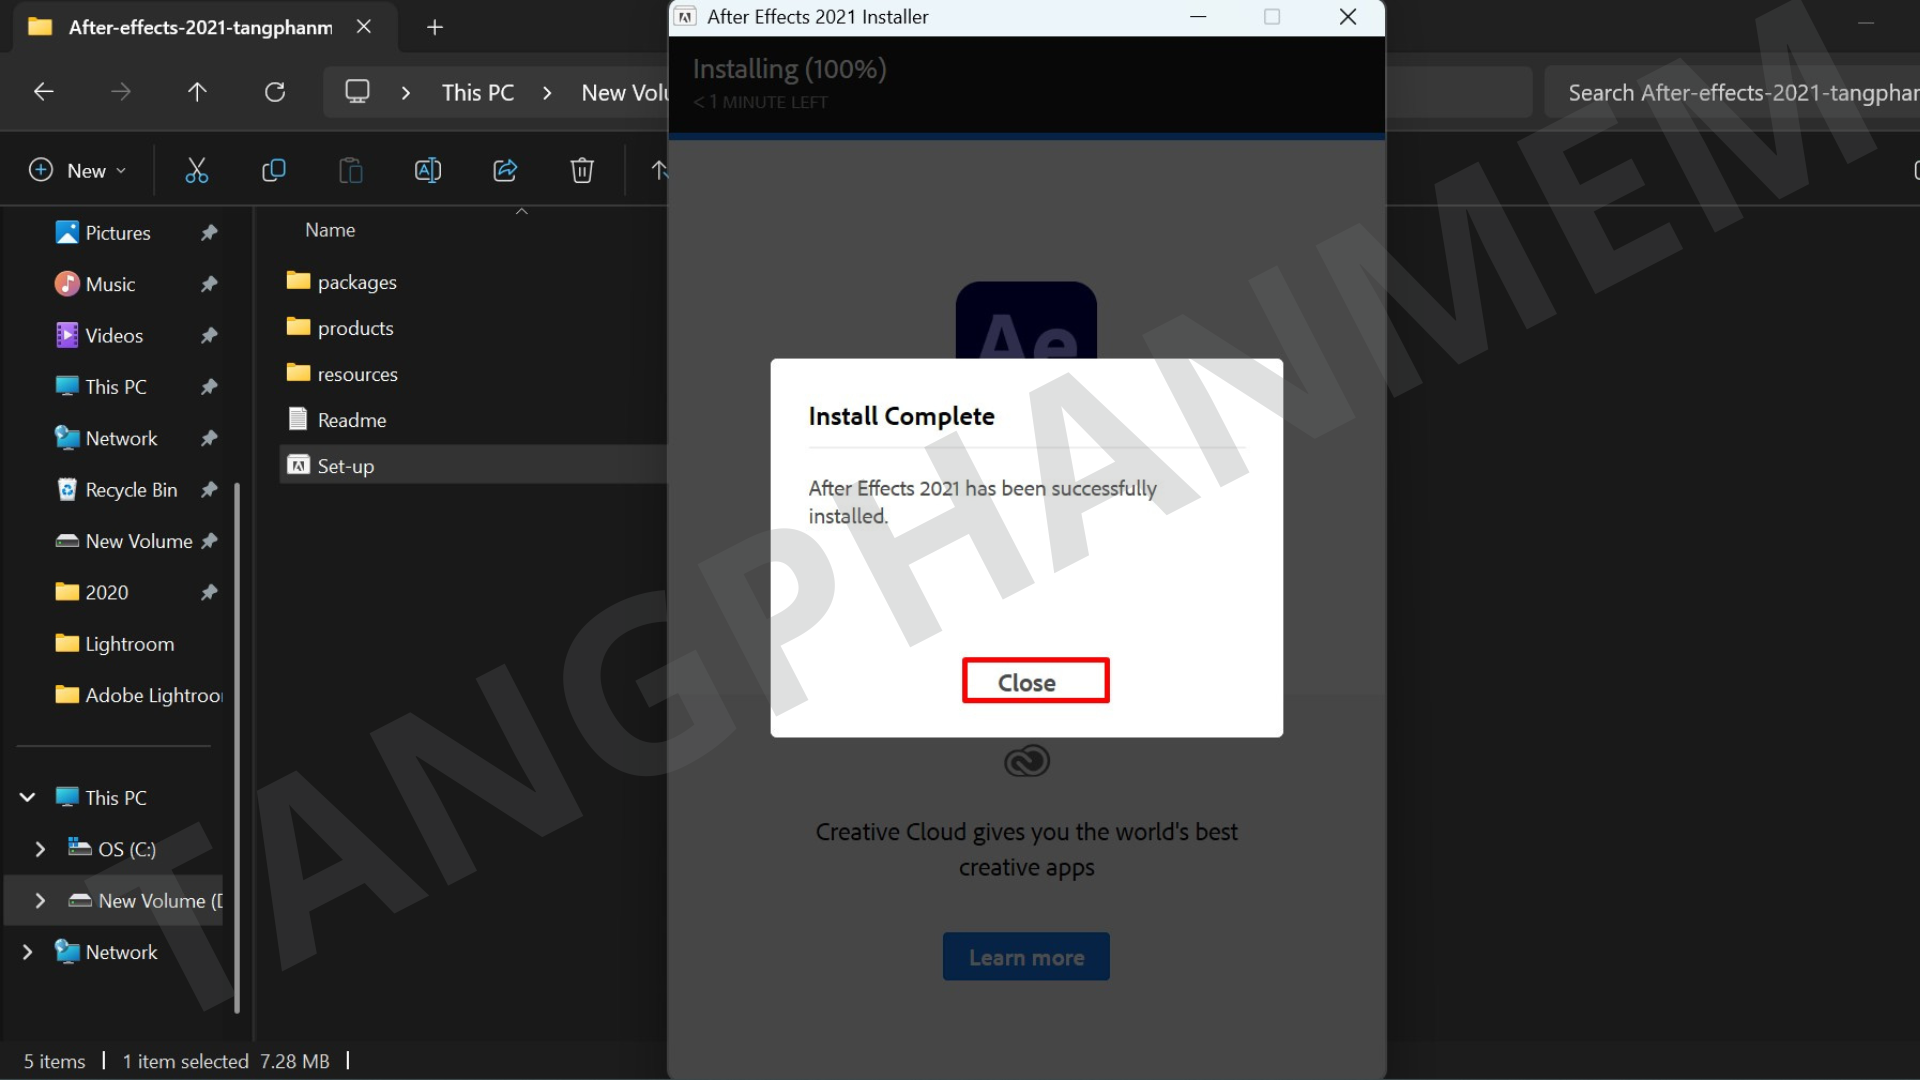Viewport: 1920px width, 1080px height.
Task: Unpin Music from Quick access
Action: point(209,285)
